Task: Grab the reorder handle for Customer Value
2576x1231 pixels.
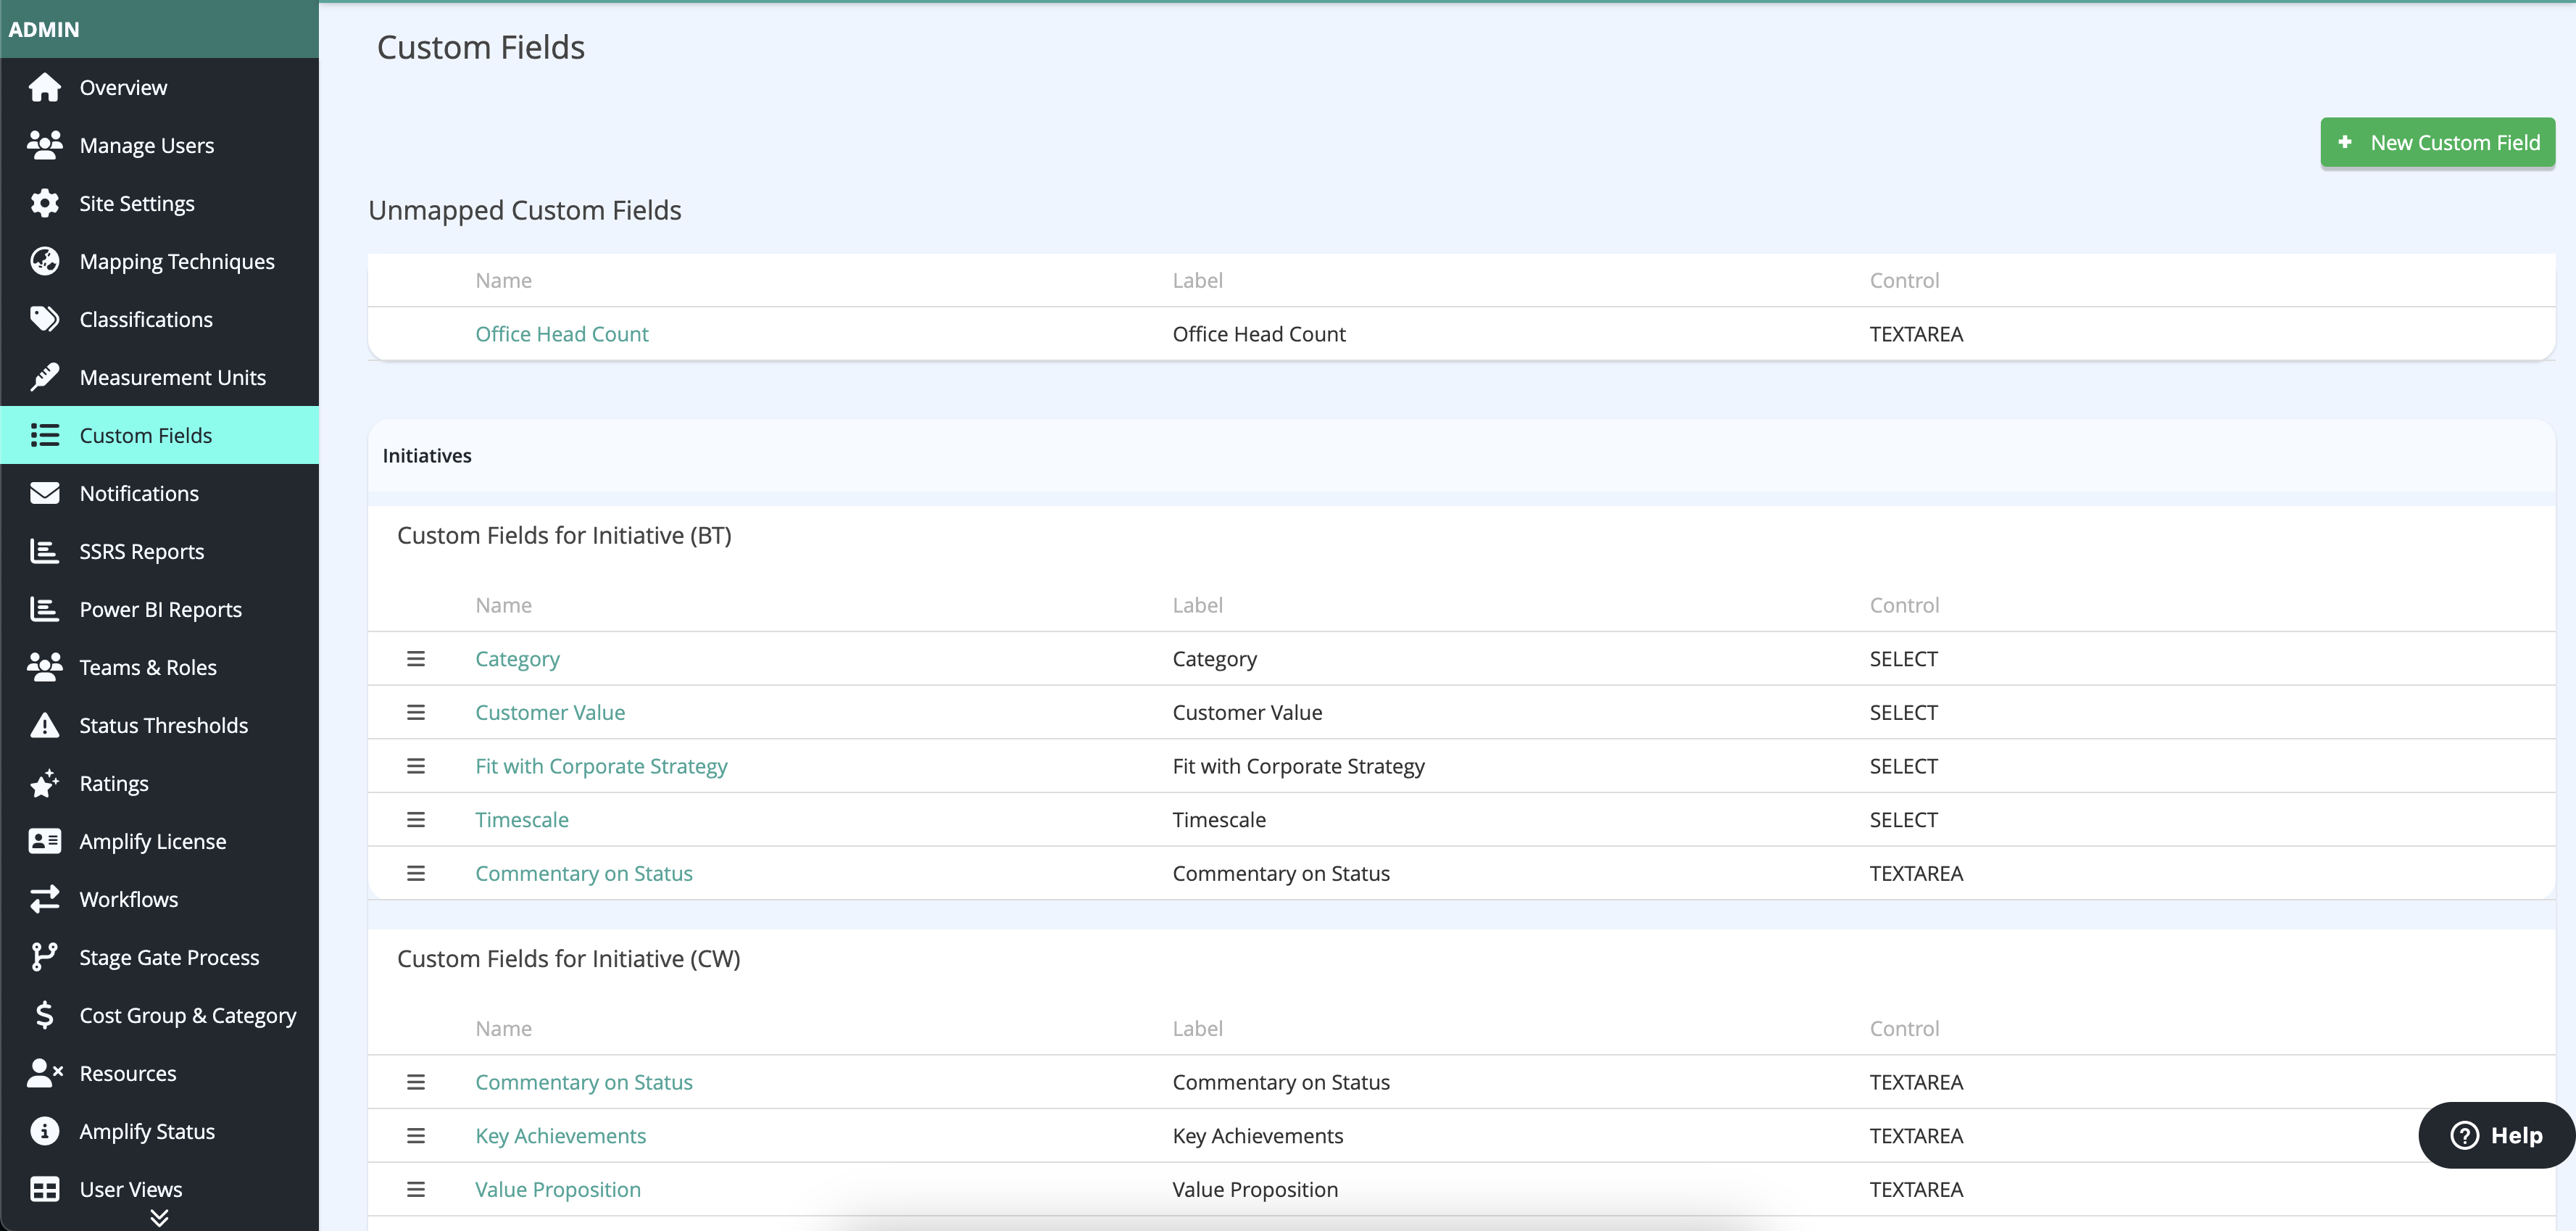Action: coord(416,712)
